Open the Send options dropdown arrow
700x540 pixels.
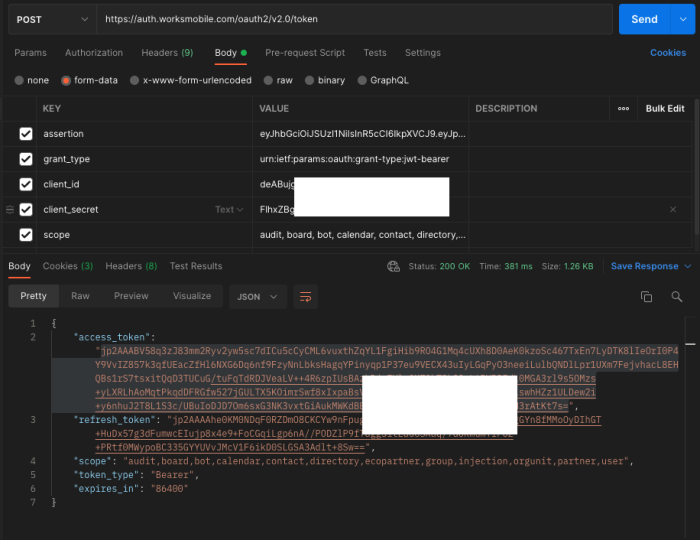pos(683,19)
